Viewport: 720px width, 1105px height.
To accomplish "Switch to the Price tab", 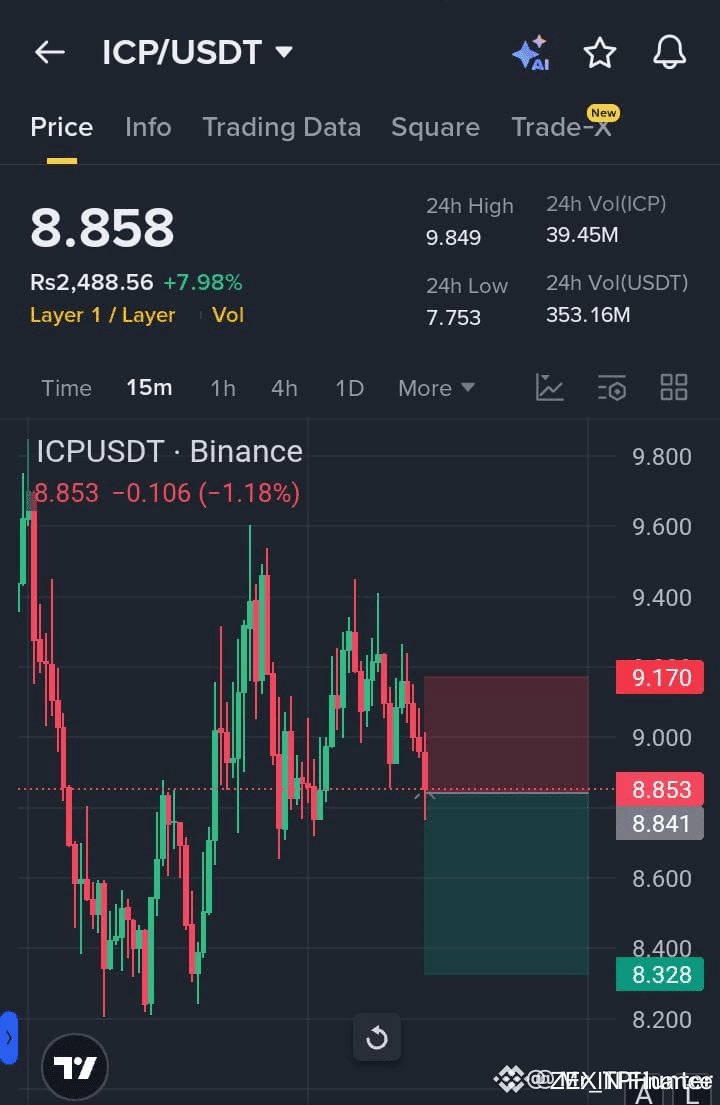I will click(x=62, y=128).
